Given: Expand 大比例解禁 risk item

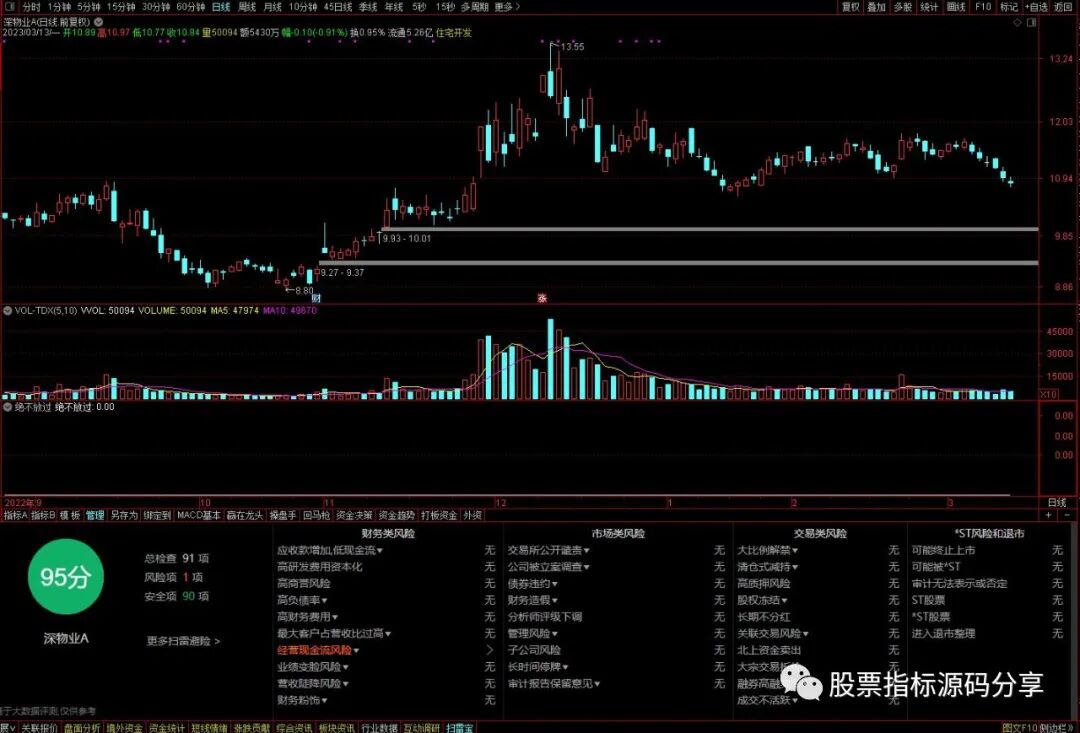Looking at the screenshot, I should [768, 550].
